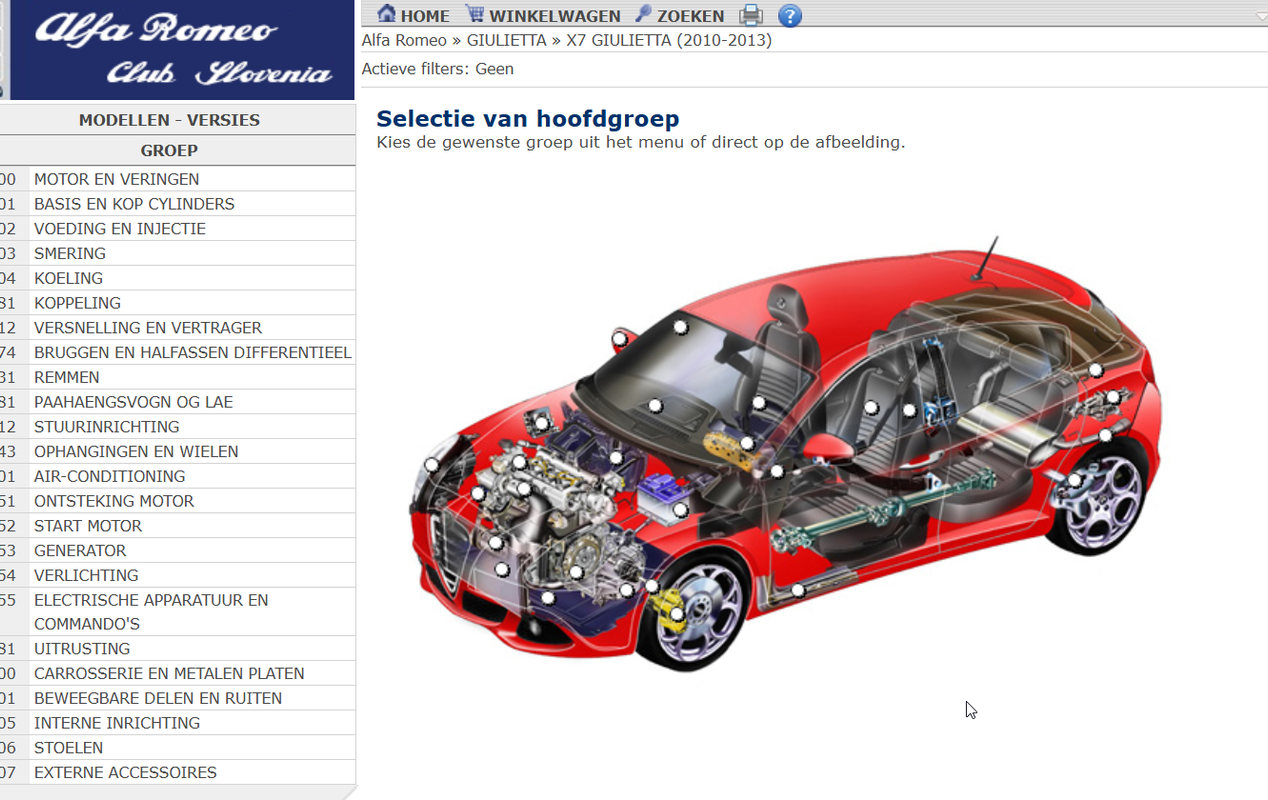
Task: Click the Alfa Romeo breadcrumb link
Action: tap(405, 41)
